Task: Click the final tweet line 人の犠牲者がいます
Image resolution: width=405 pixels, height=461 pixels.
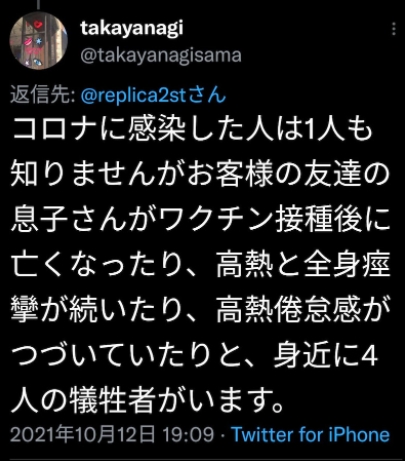Action: (148, 400)
